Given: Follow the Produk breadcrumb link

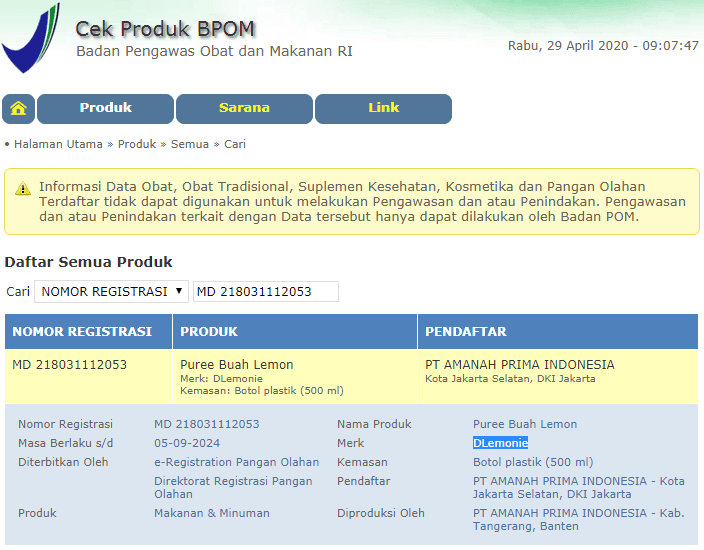Looking at the screenshot, I should tap(137, 144).
